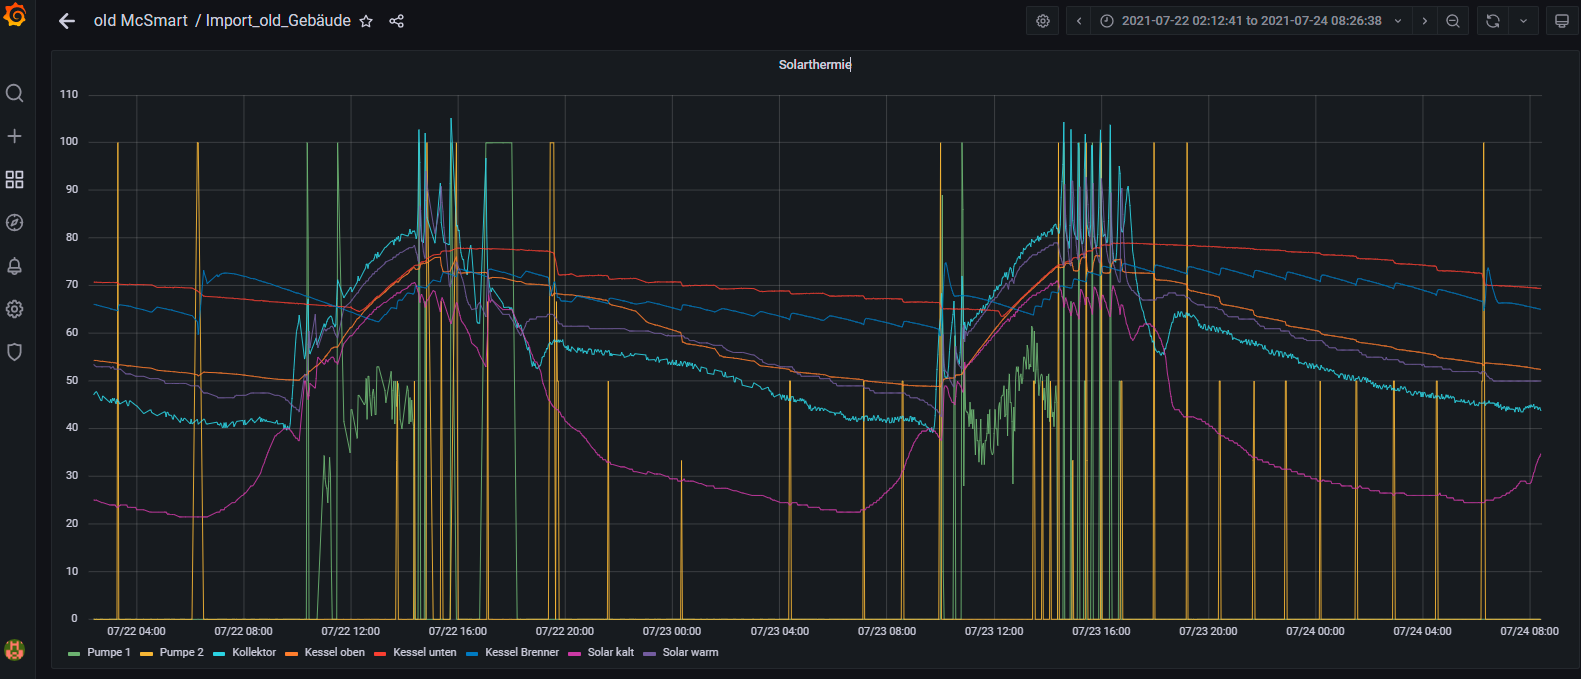Image resolution: width=1581 pixels, height=679 pixels.
Task: Toggle Pumpe 1 series in legend
Action: [x=109, y=652]
